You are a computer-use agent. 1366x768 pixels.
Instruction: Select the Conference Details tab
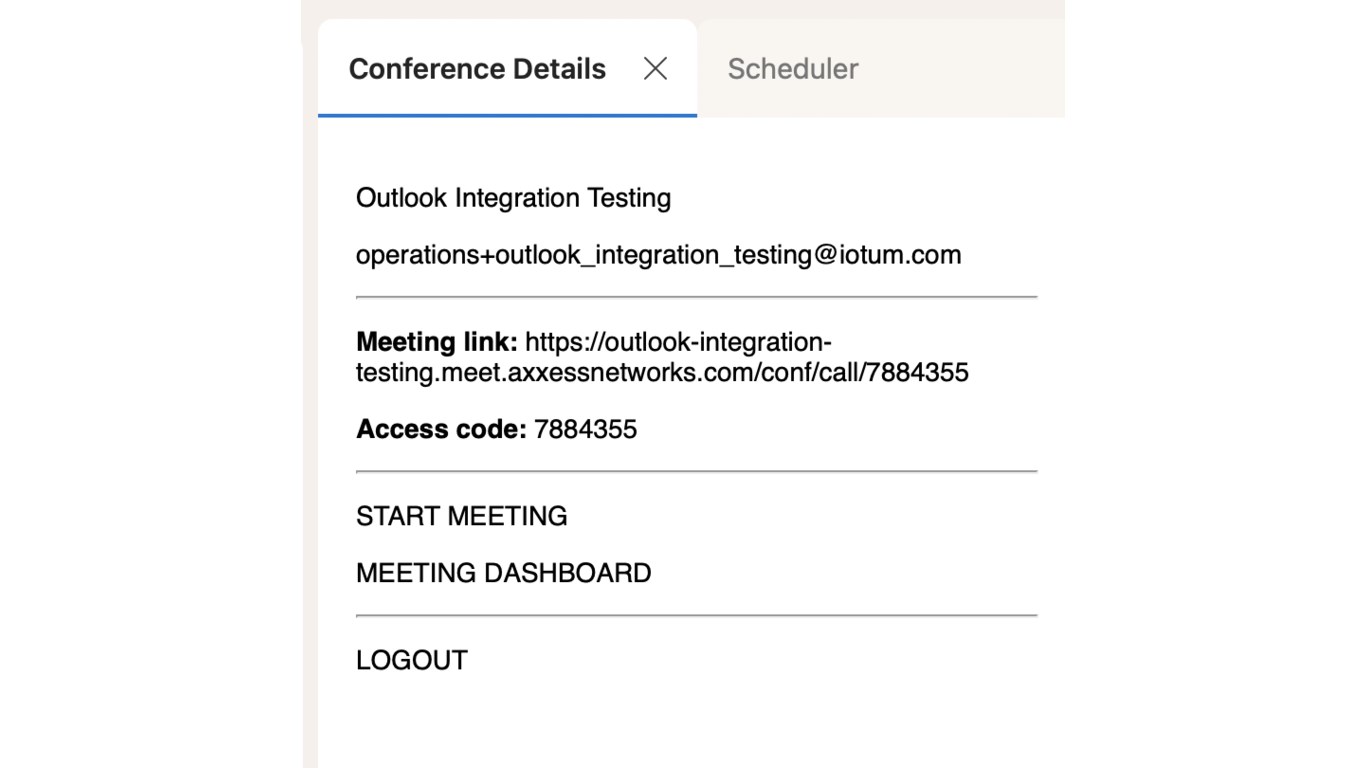click(x=477, y=68)
